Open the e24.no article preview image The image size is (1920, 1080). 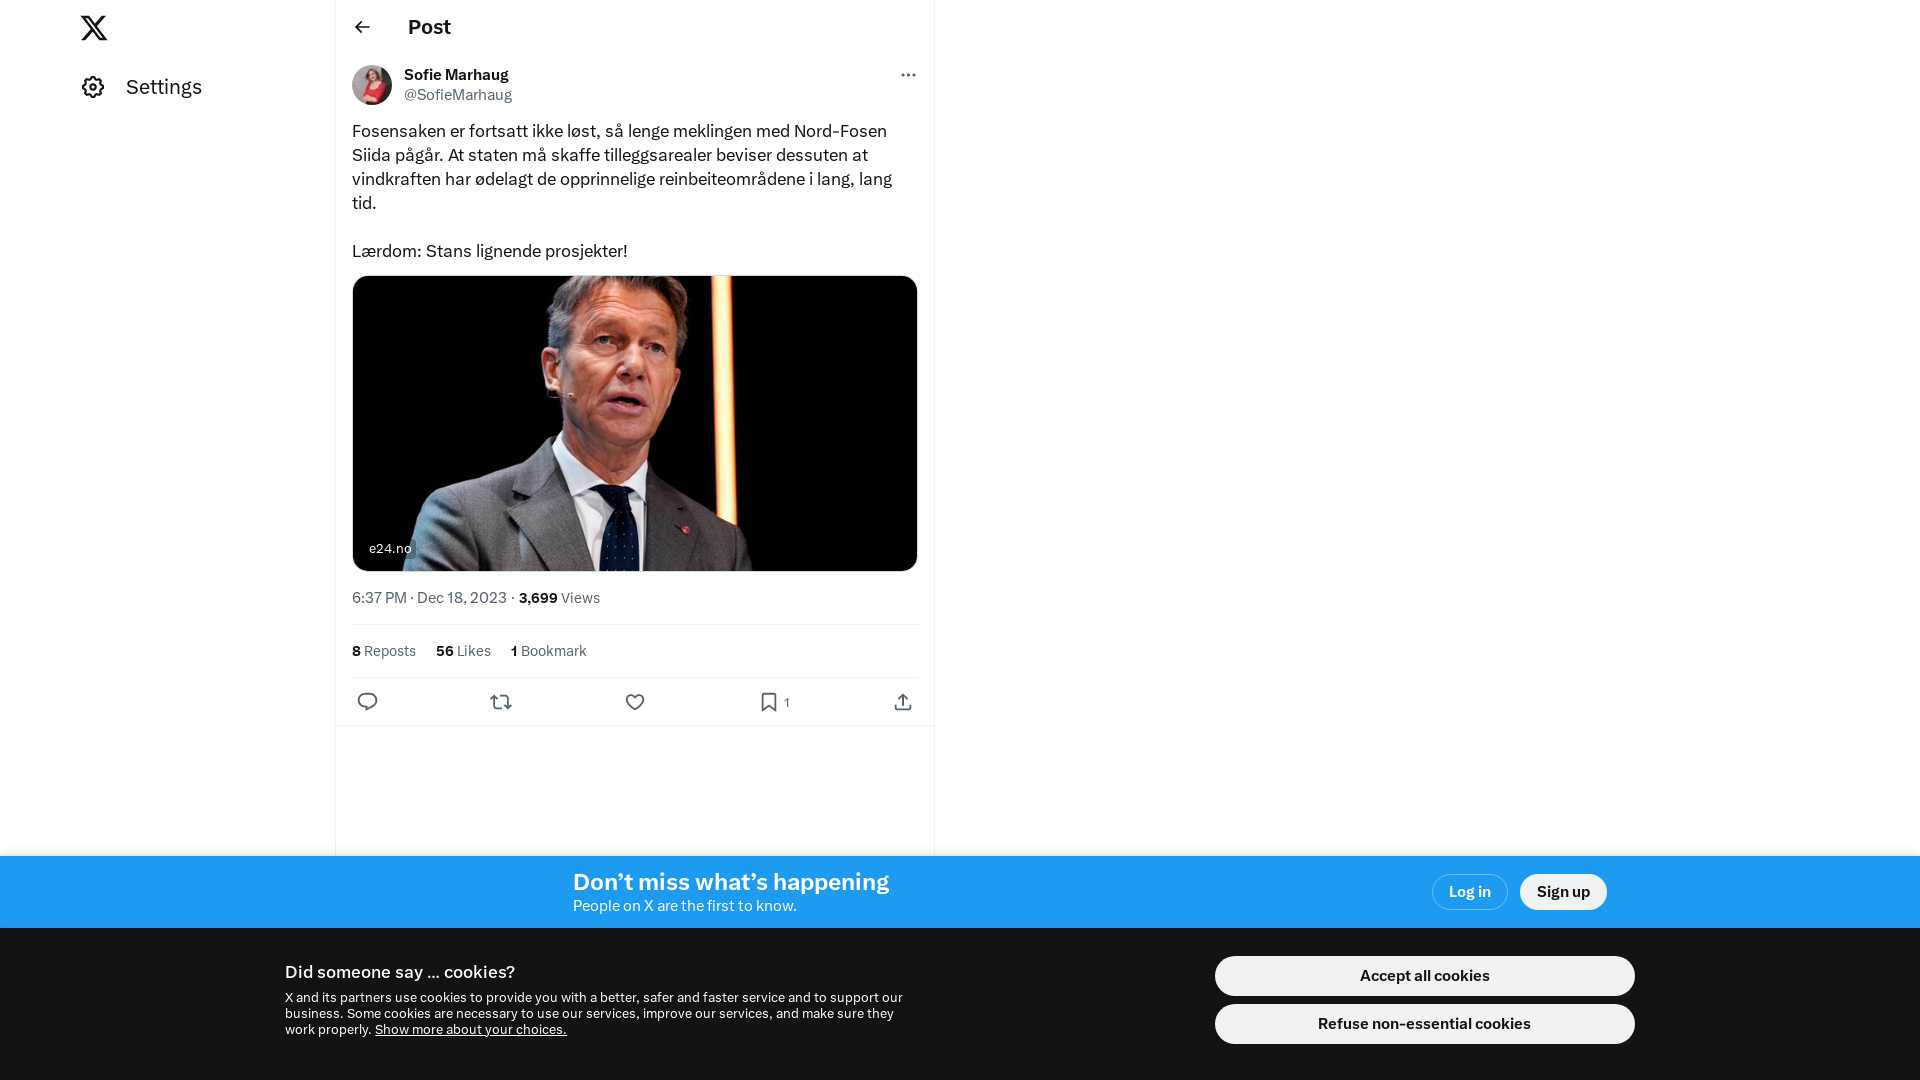pyautogui.click(x=635, y=423)
